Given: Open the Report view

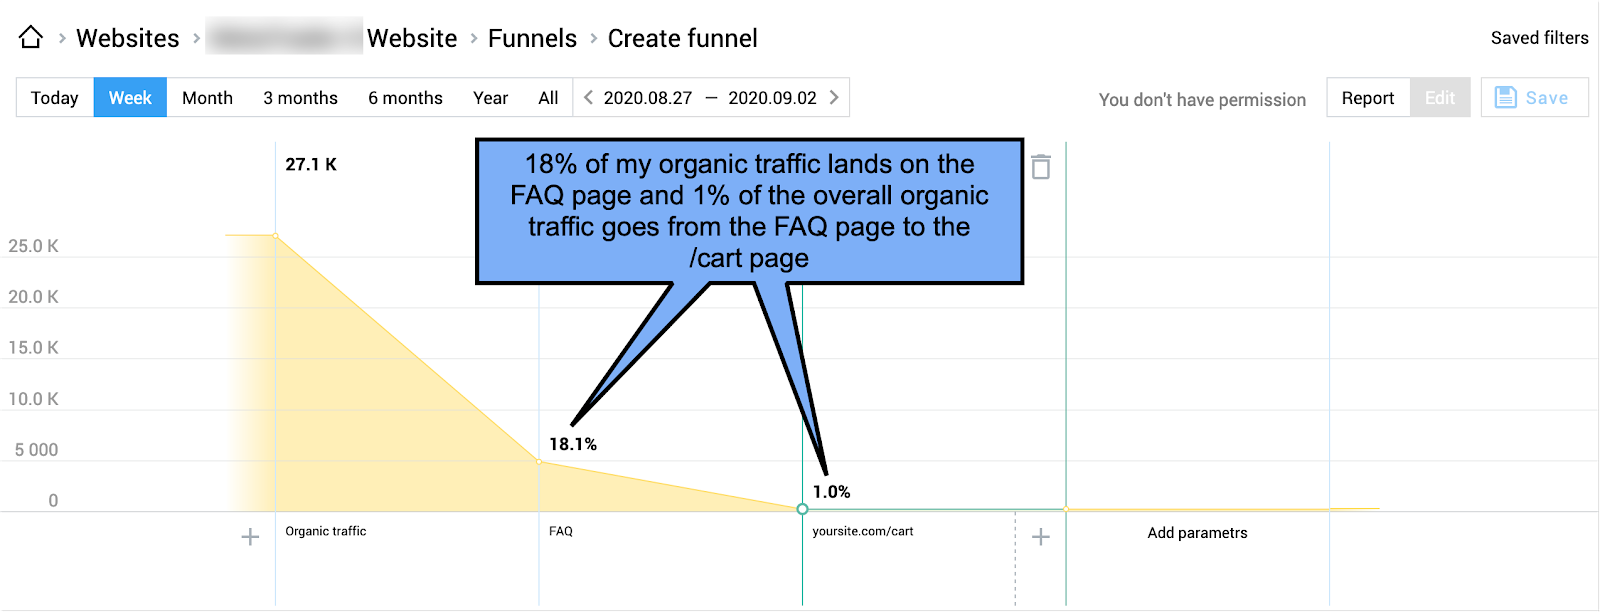Looking at the screenshot, I should (1367, 98).
